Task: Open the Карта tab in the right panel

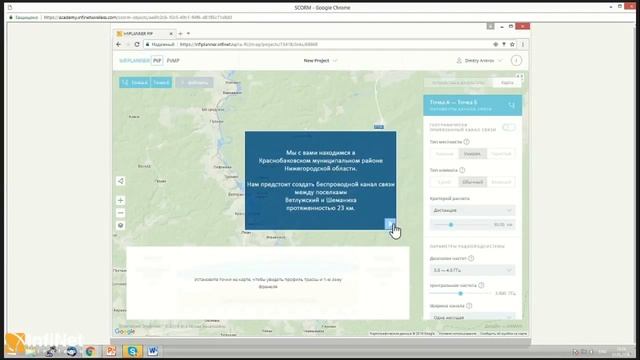Action: click(507, 83)
